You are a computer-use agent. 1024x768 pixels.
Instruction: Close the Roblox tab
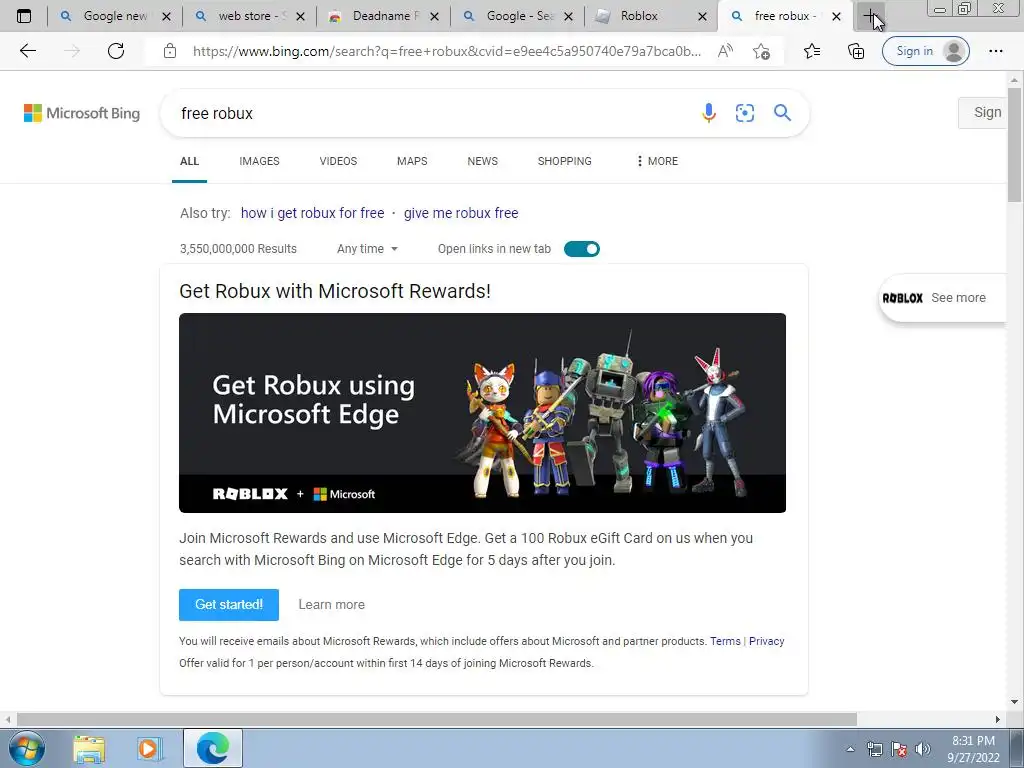(703, 16)
